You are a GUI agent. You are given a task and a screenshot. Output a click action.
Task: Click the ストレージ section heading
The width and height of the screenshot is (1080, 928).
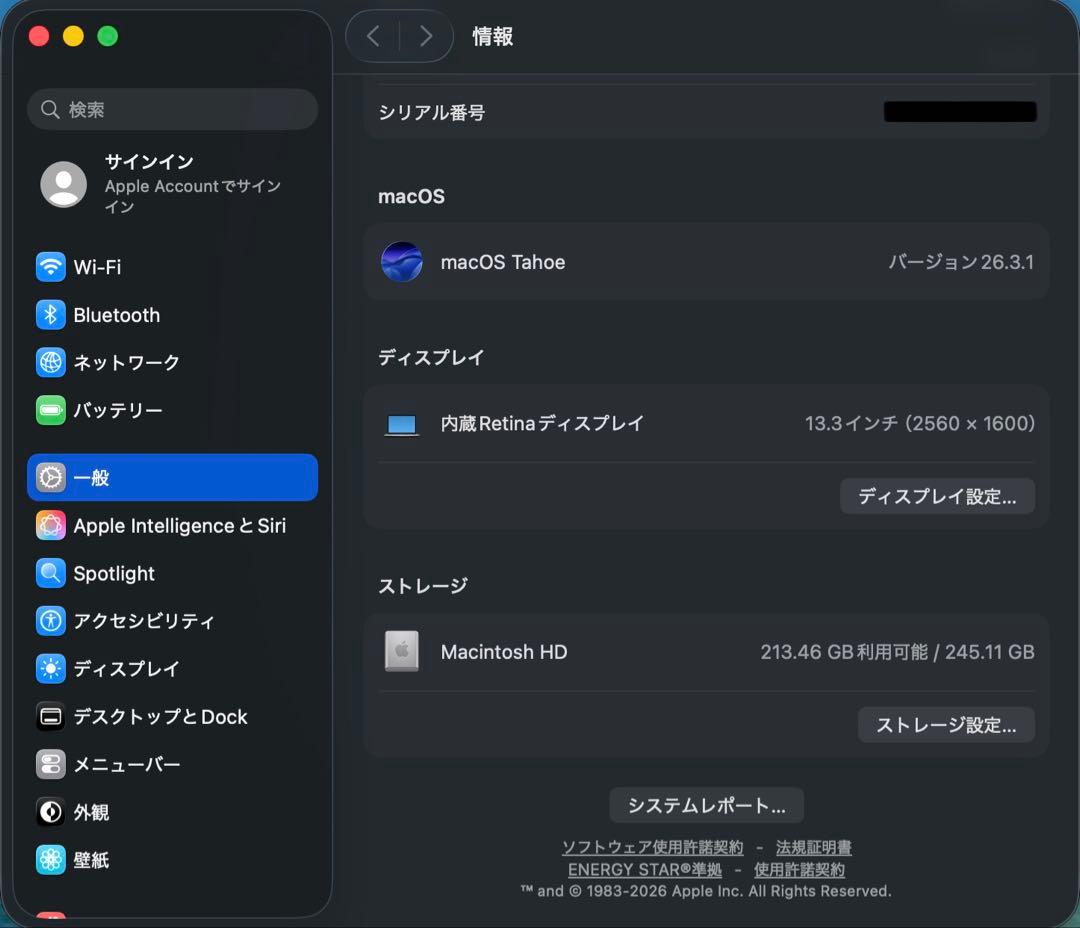423,586
